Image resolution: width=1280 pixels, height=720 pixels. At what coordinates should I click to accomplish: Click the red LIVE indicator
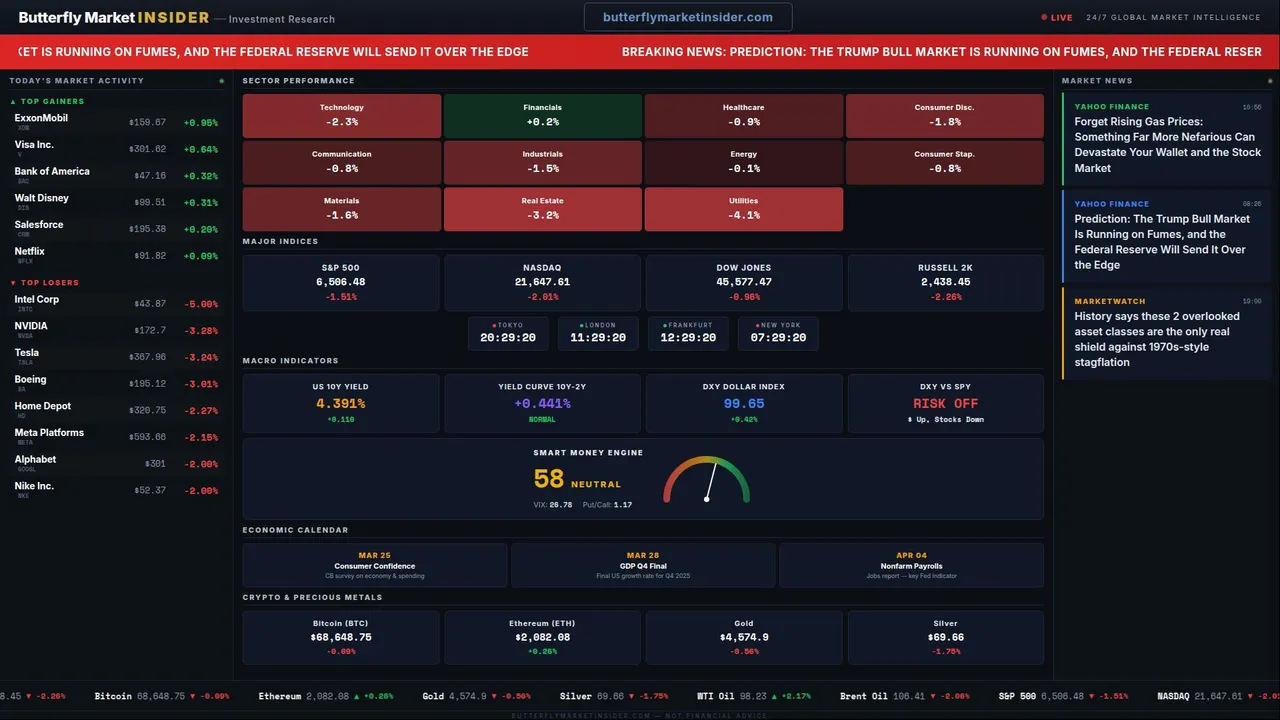click(1057, 17)
